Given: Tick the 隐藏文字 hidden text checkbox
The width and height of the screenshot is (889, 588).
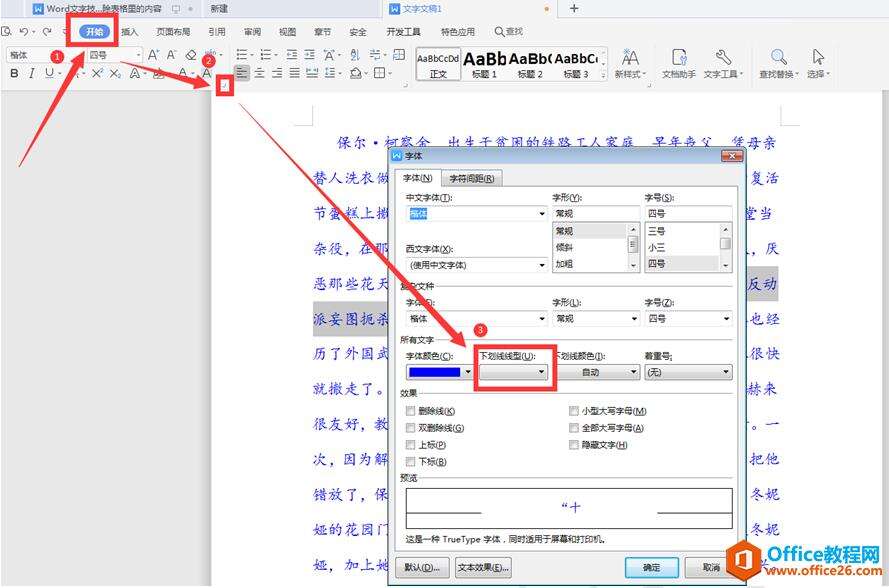Looking at the screenshot, I should coord(574,445).
